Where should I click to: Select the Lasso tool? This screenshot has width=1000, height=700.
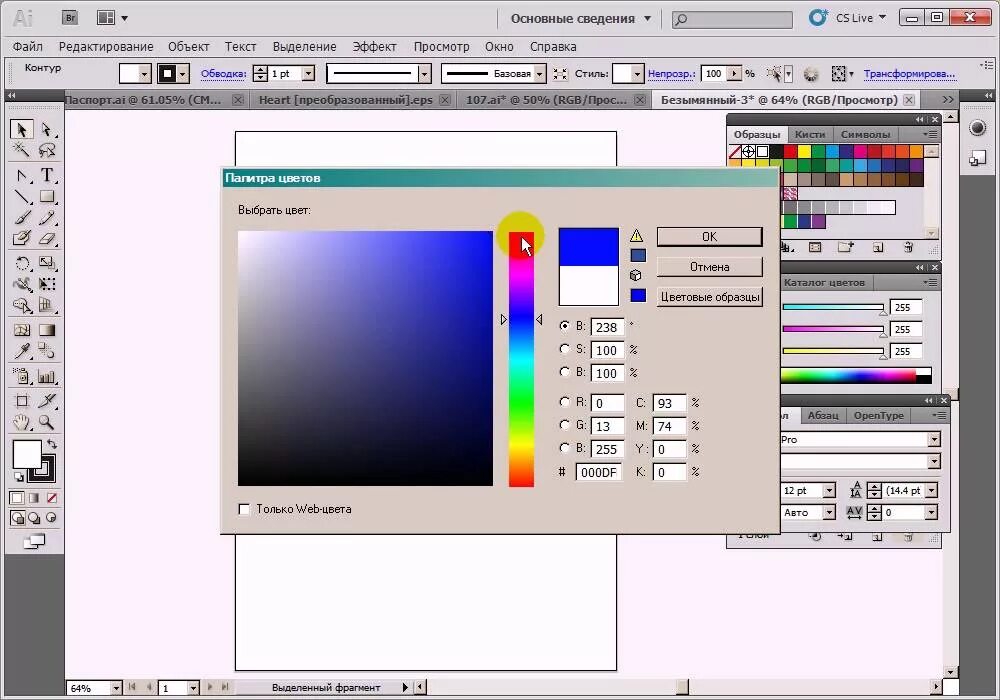47,150
